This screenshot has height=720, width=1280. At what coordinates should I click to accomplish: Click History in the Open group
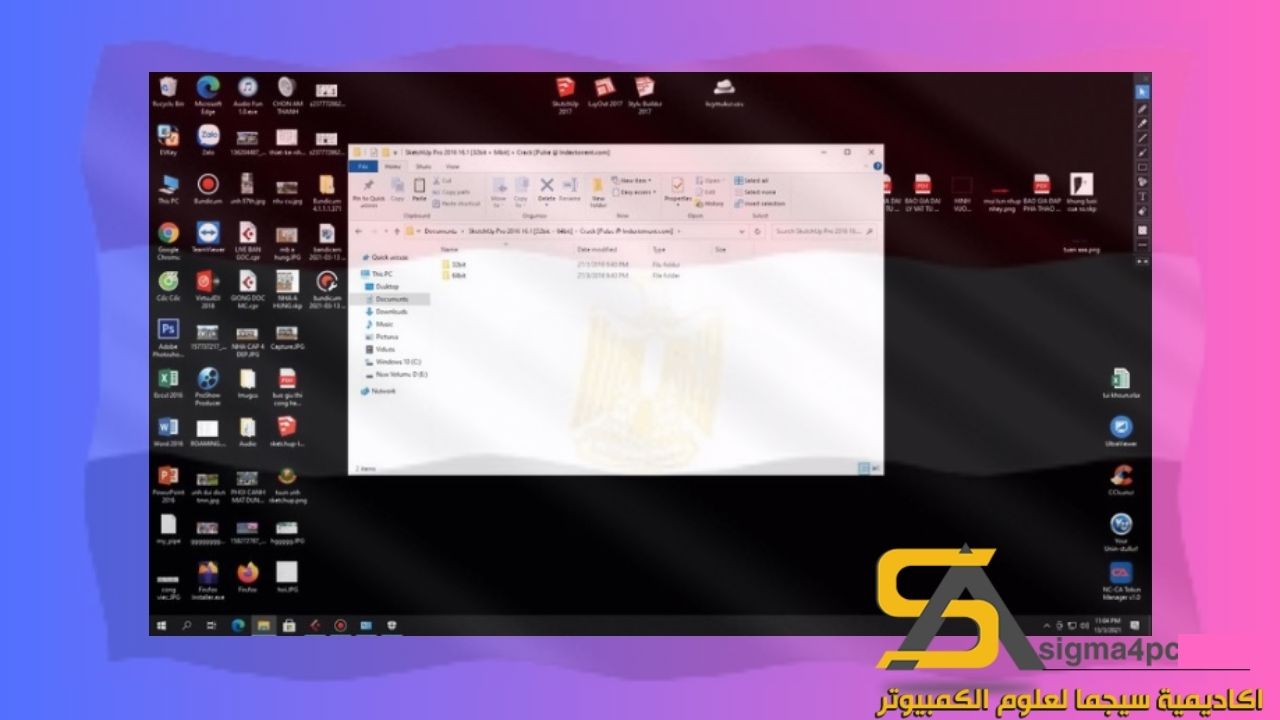coord(709,203)
